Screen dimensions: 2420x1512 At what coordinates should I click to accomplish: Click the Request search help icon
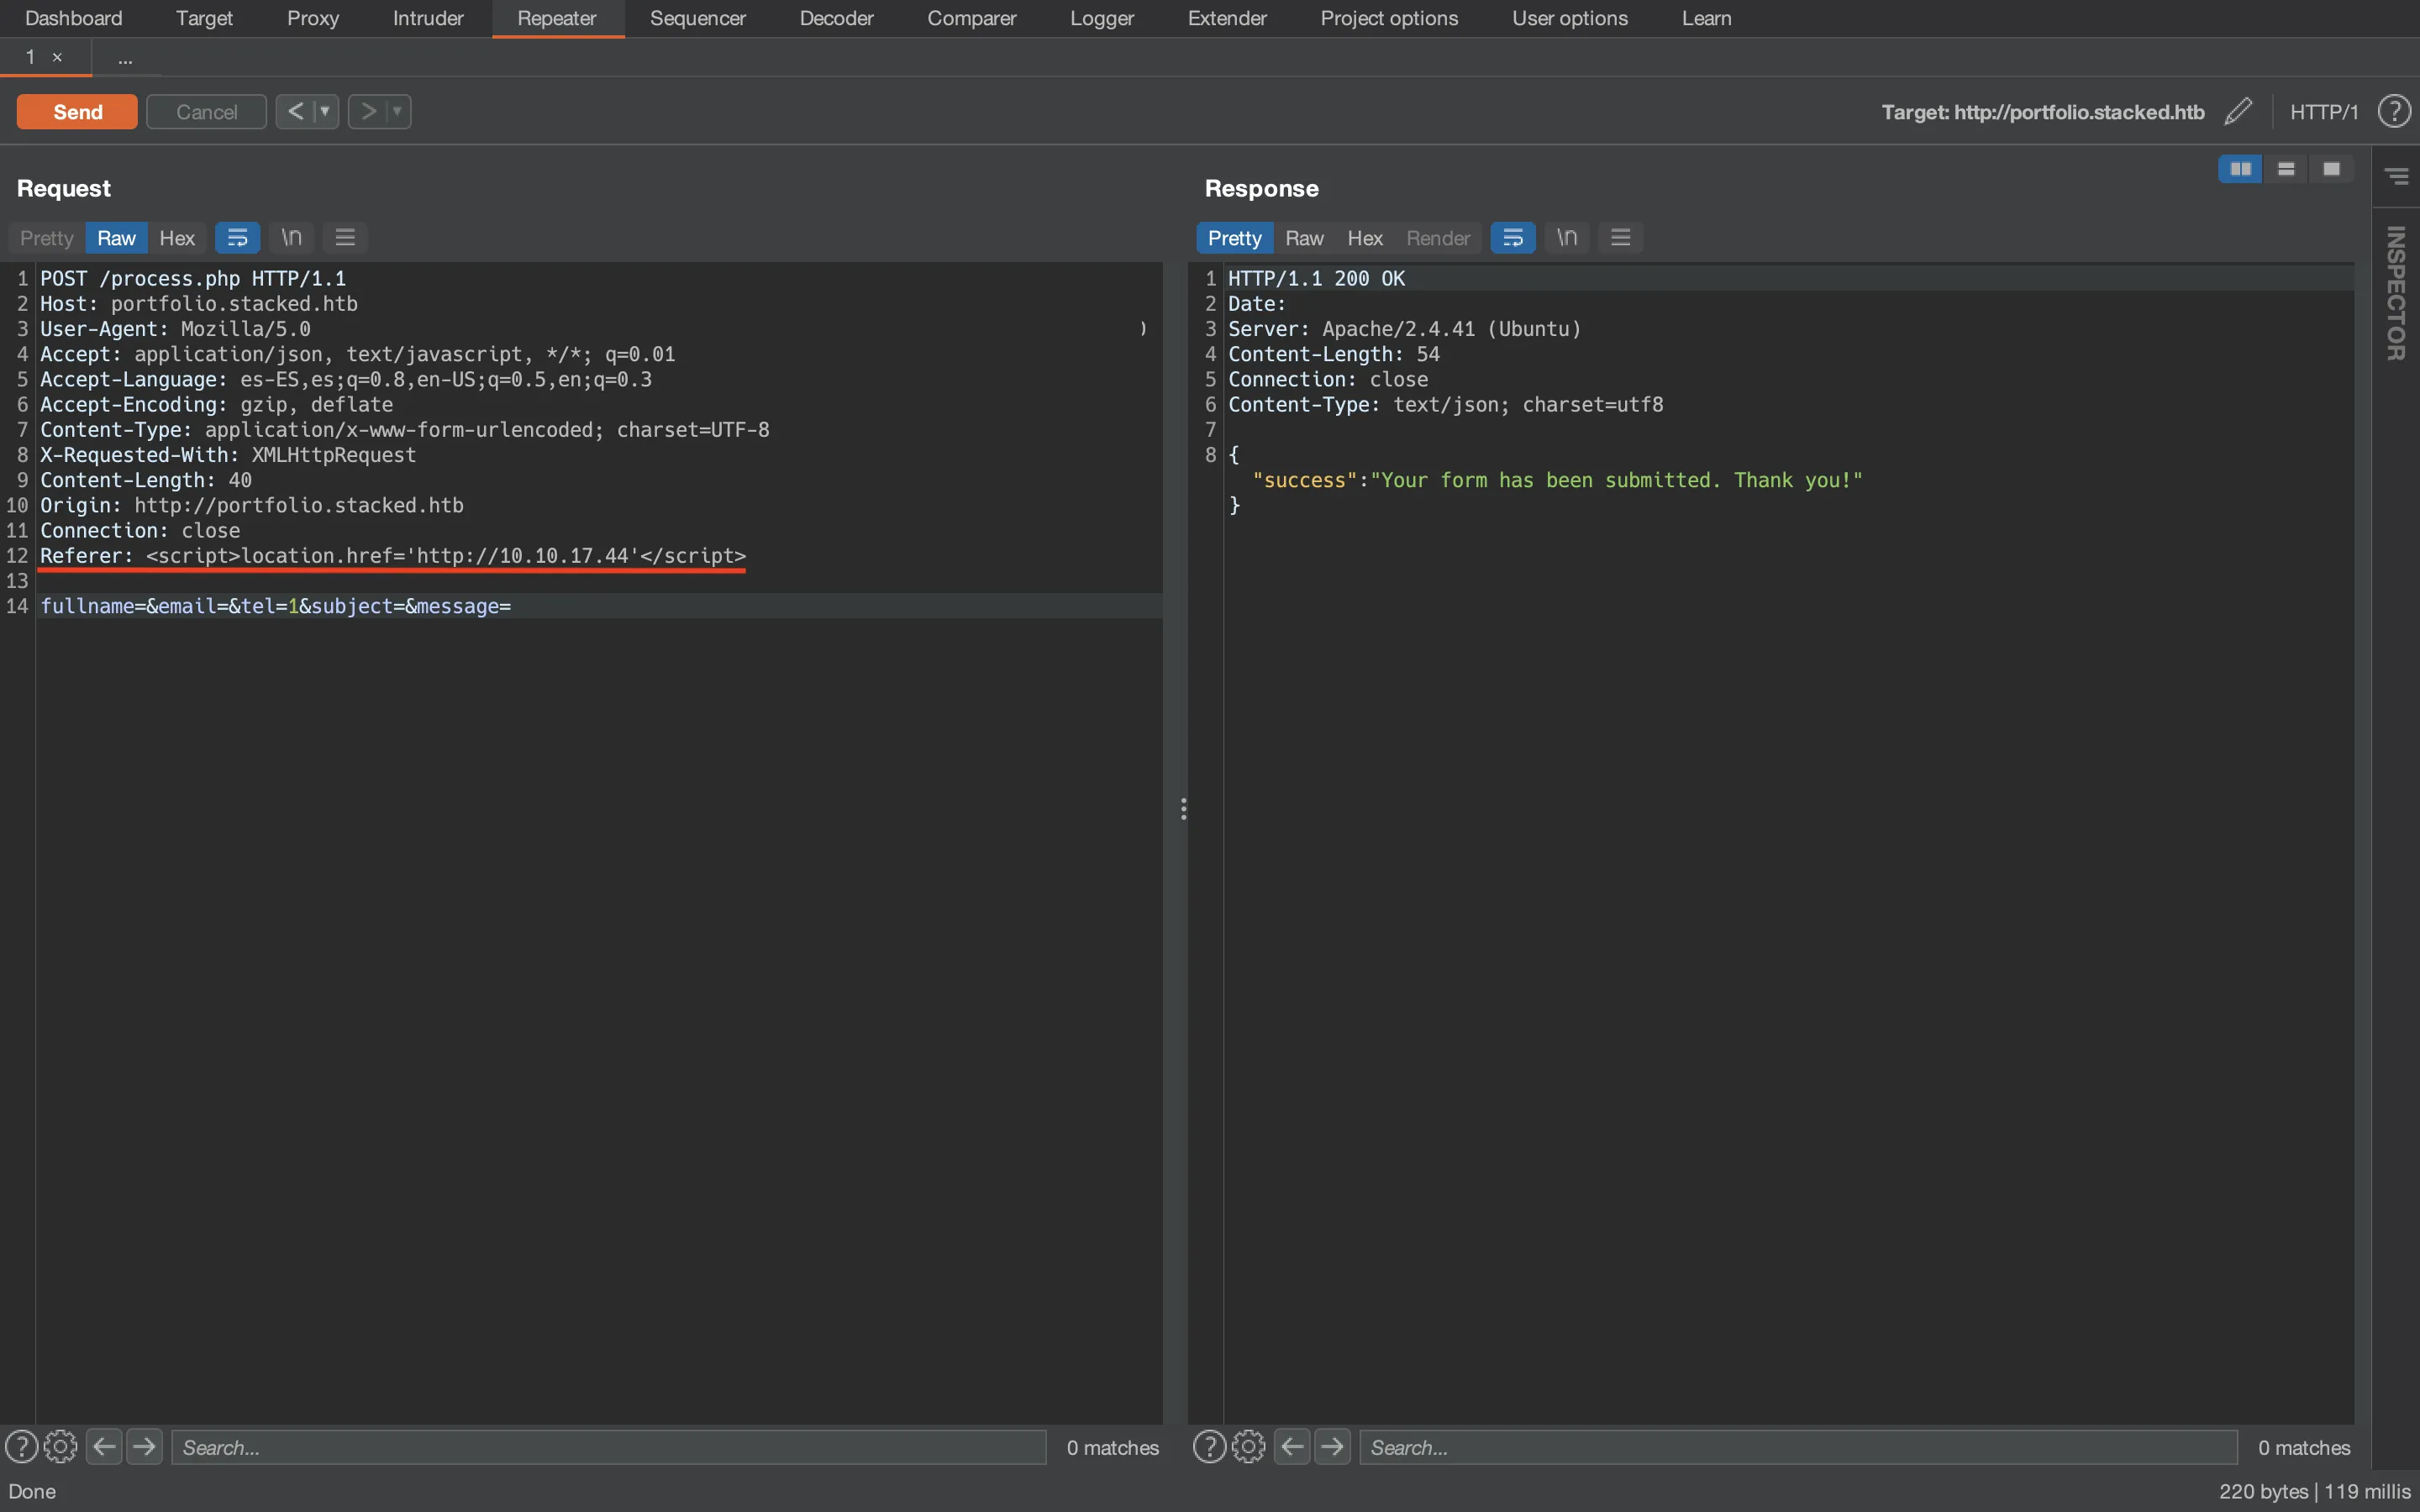pyautogui.click(x=21, y=1447)
